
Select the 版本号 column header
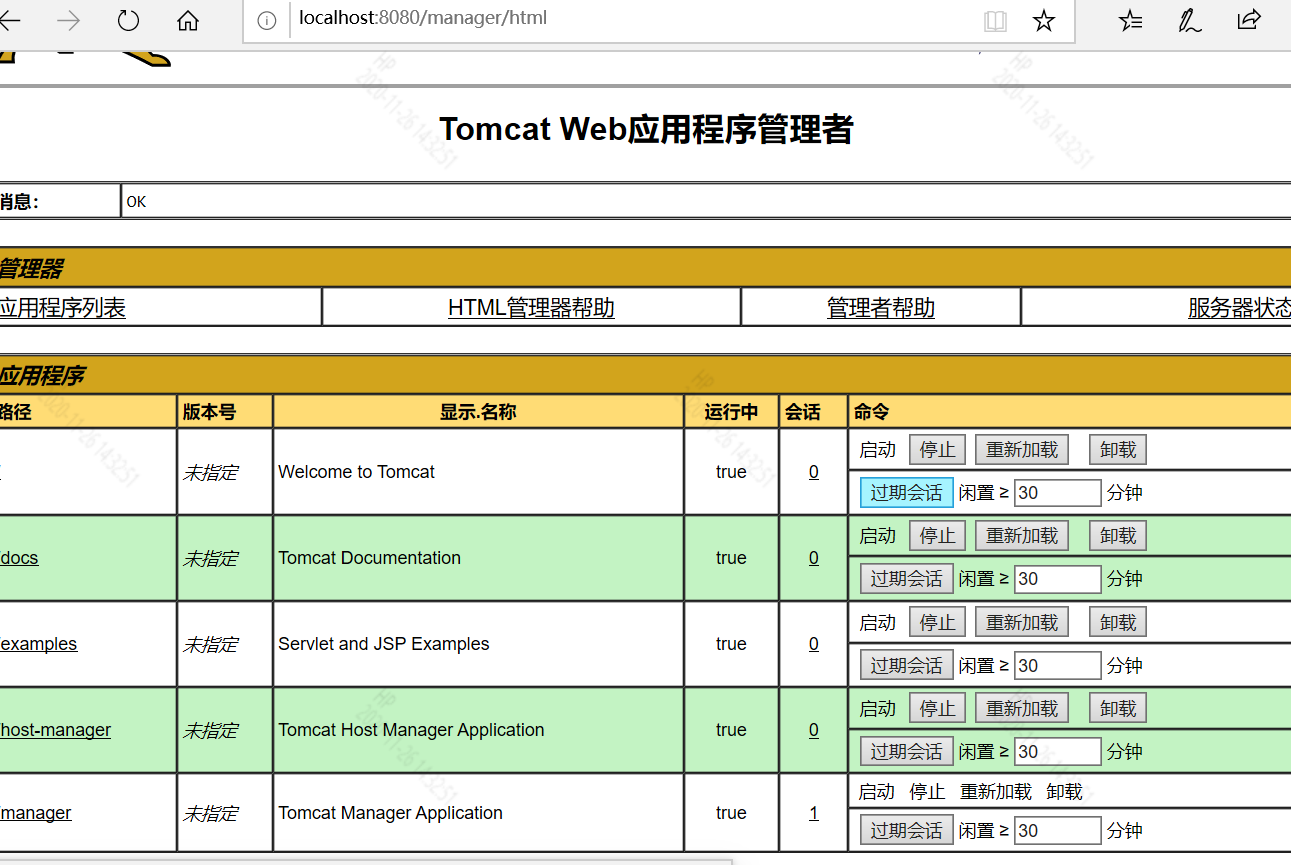coord(209,411)
